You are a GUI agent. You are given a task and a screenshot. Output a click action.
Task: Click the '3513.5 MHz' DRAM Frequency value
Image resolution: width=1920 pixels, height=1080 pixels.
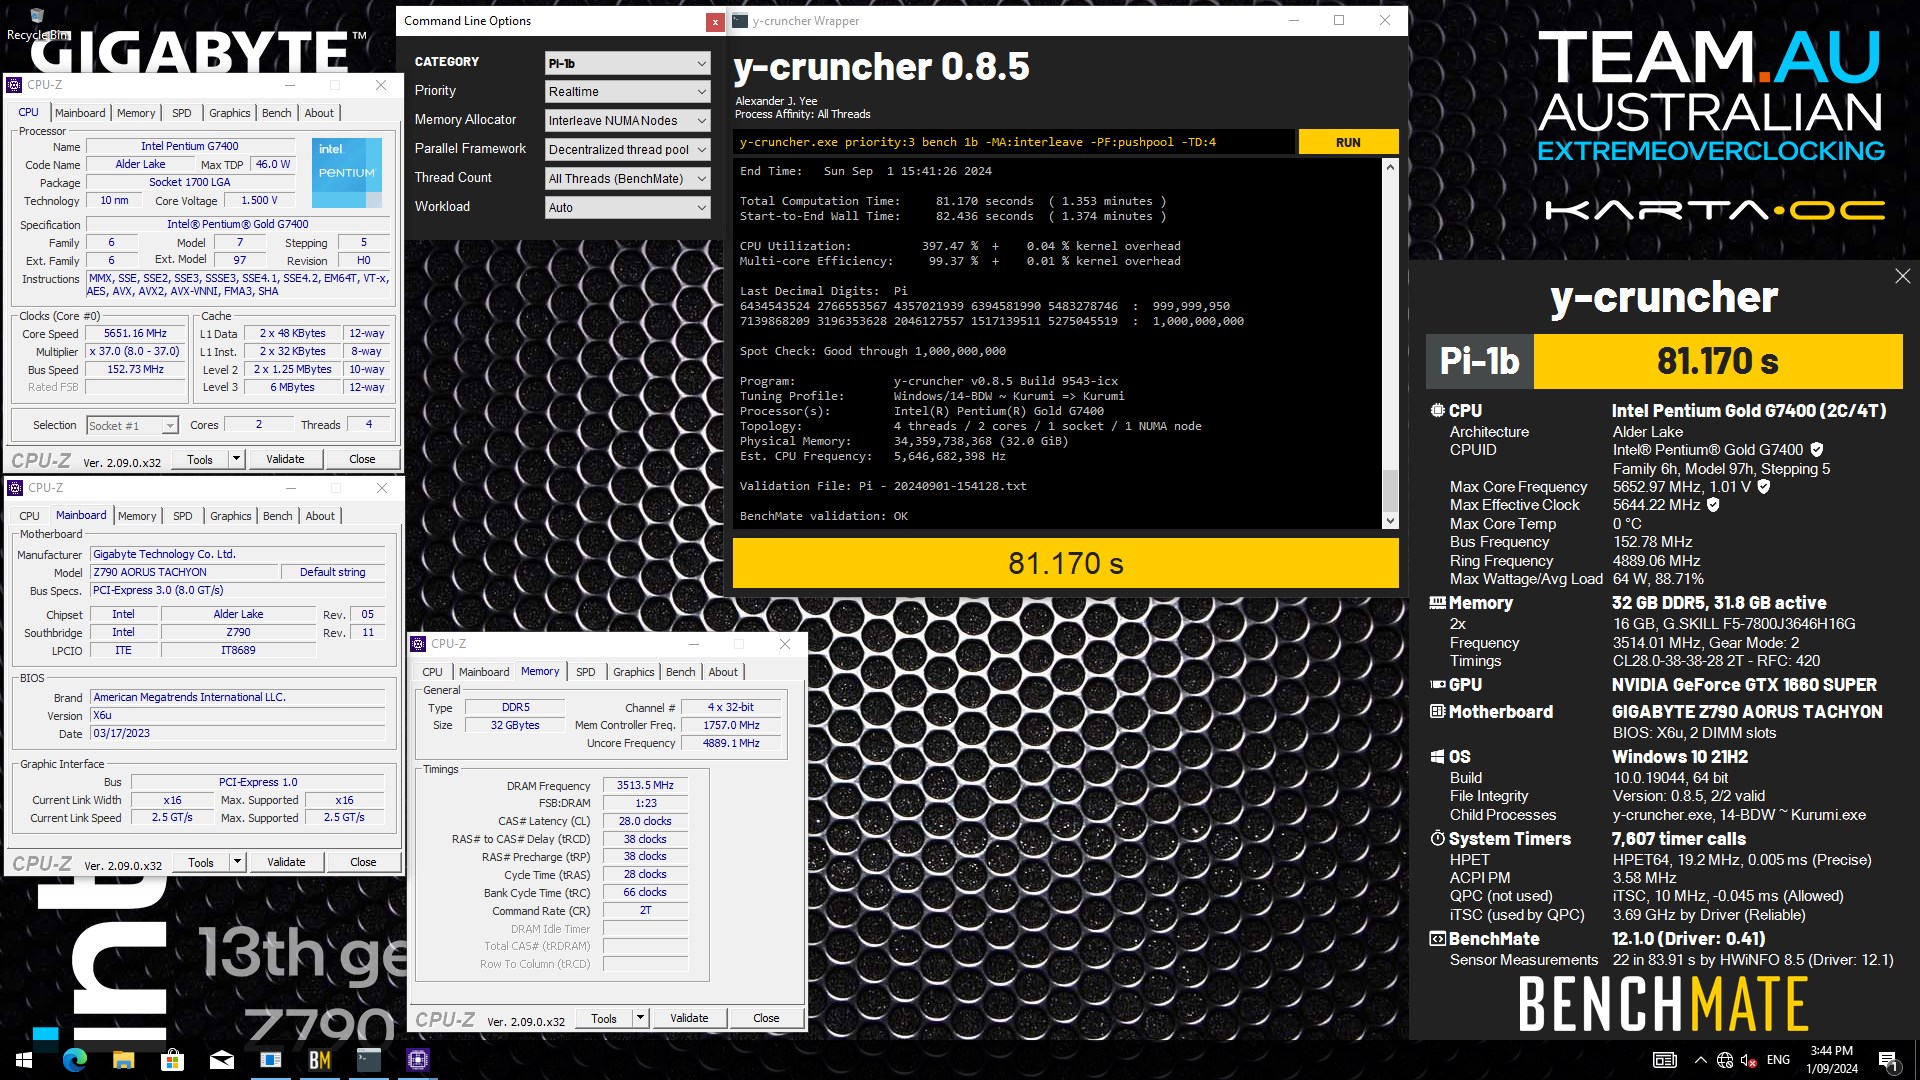[x=645, y=785]
